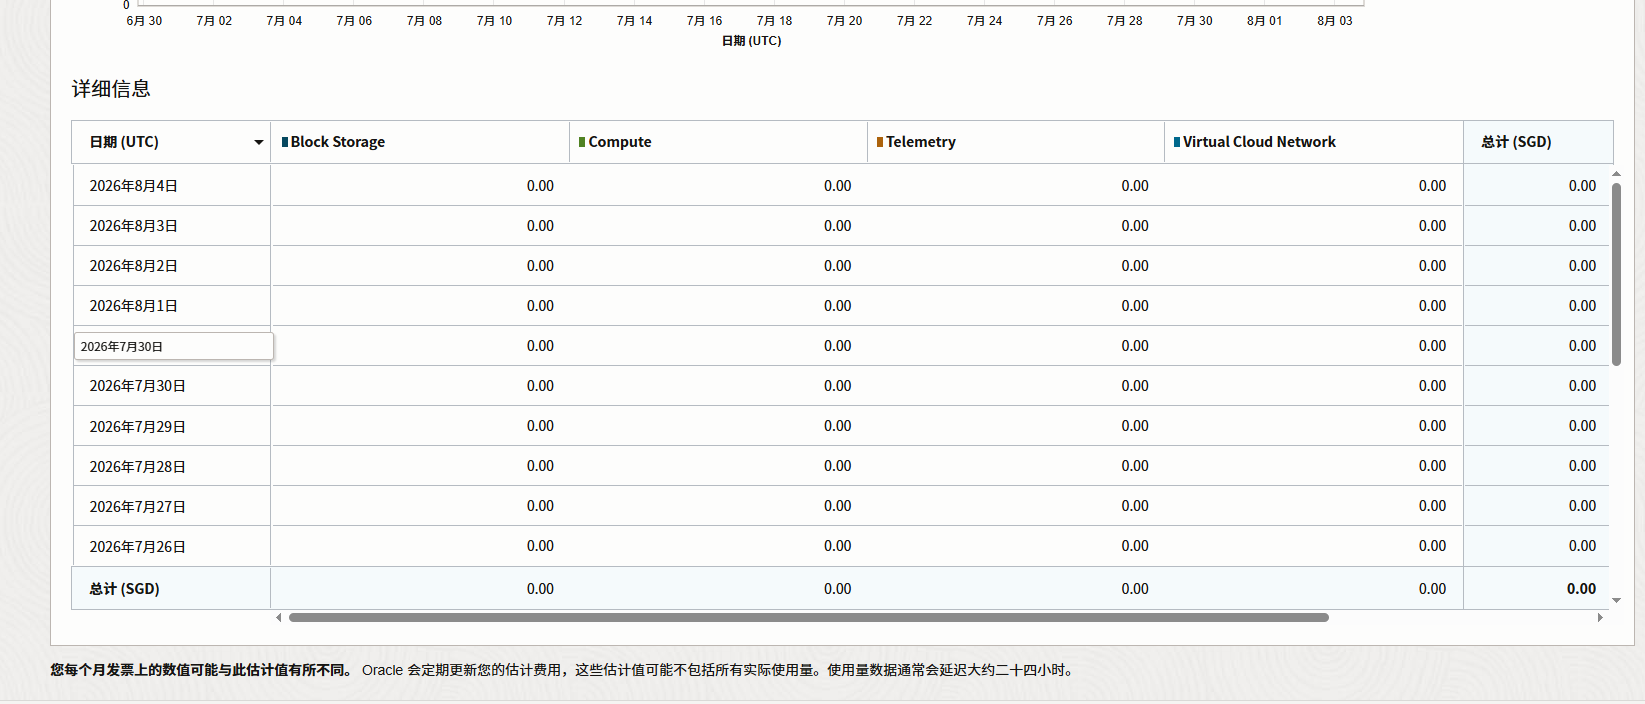
Task: Click Telemetry value for 2026年8月2日
Action: pyautogui.click(x=1135, y=266)
